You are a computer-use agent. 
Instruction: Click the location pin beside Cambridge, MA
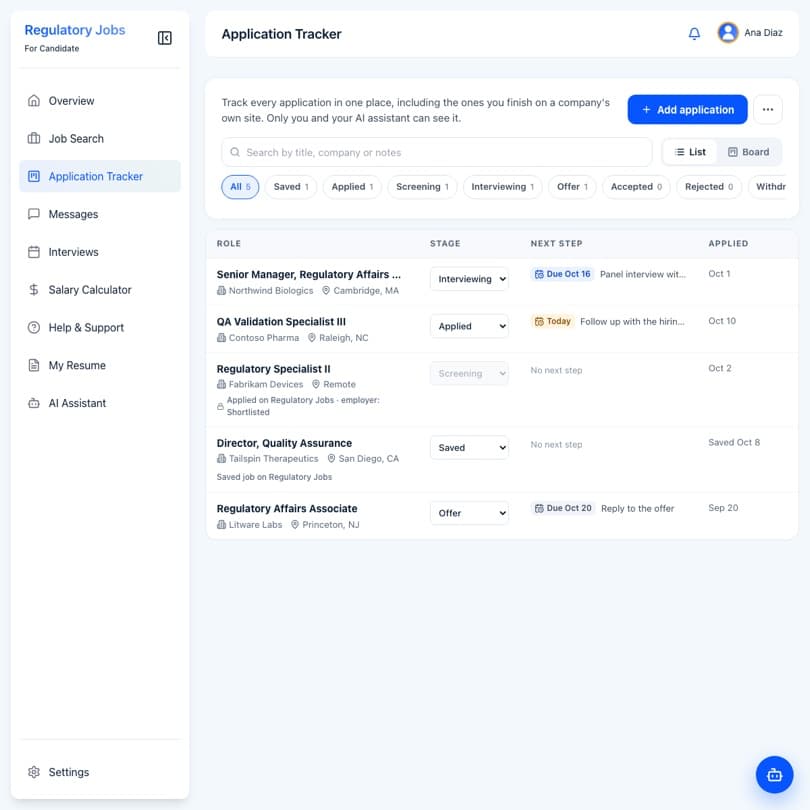click(326, 290)
